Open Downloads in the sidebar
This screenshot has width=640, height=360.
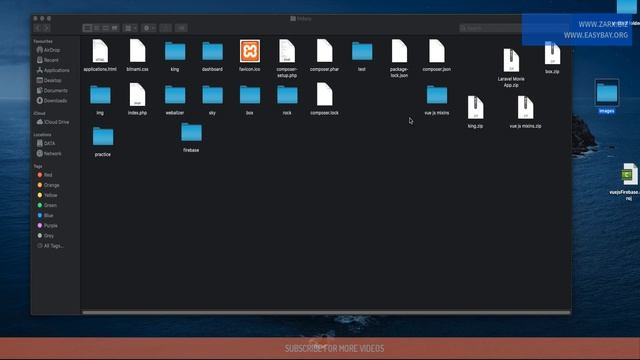(52, 100)
